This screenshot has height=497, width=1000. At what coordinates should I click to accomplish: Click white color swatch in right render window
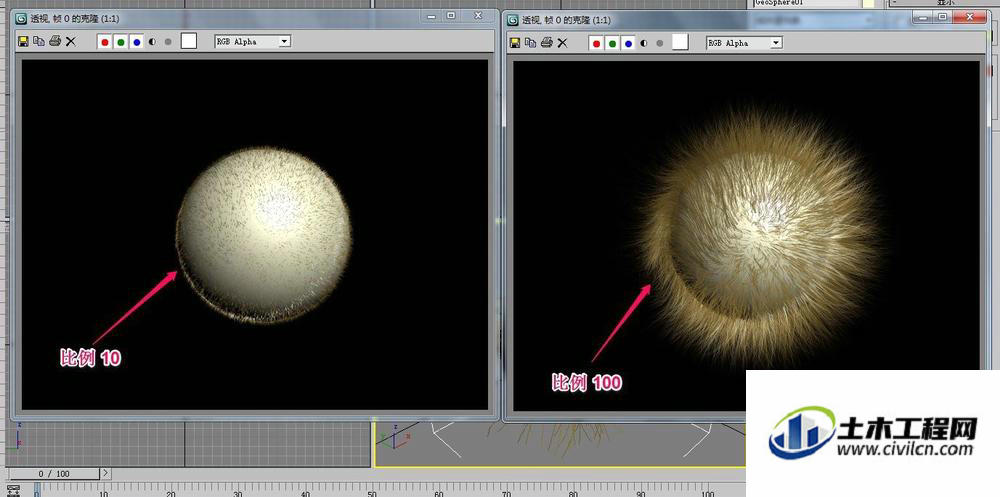pos(680,43)
